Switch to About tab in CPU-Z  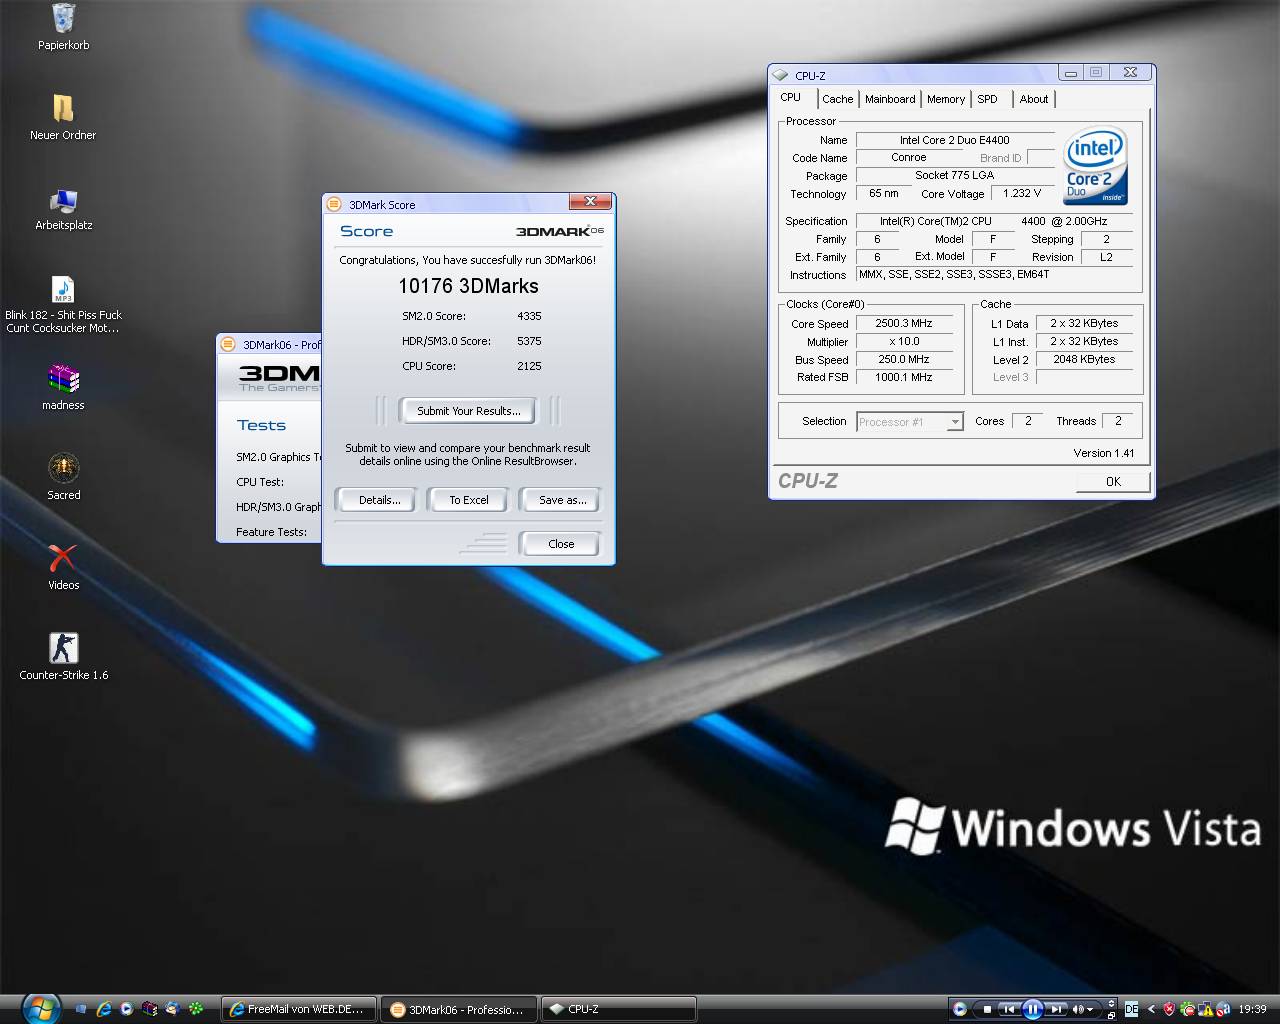(1034, 99)
